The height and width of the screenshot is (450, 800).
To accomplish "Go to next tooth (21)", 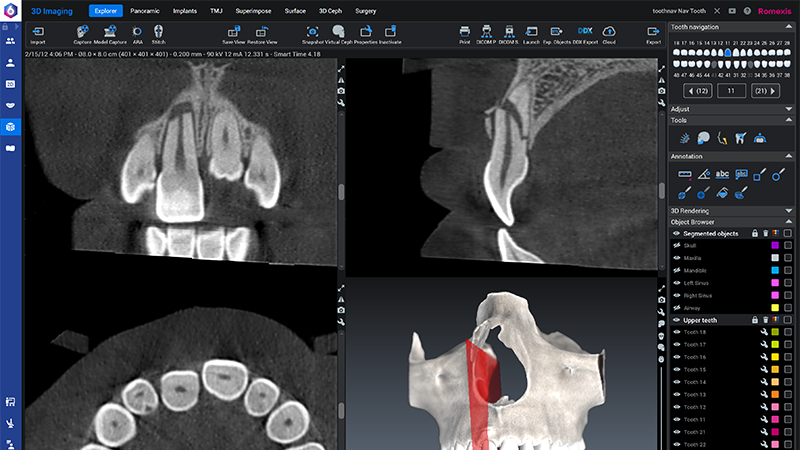I will 765,91.
